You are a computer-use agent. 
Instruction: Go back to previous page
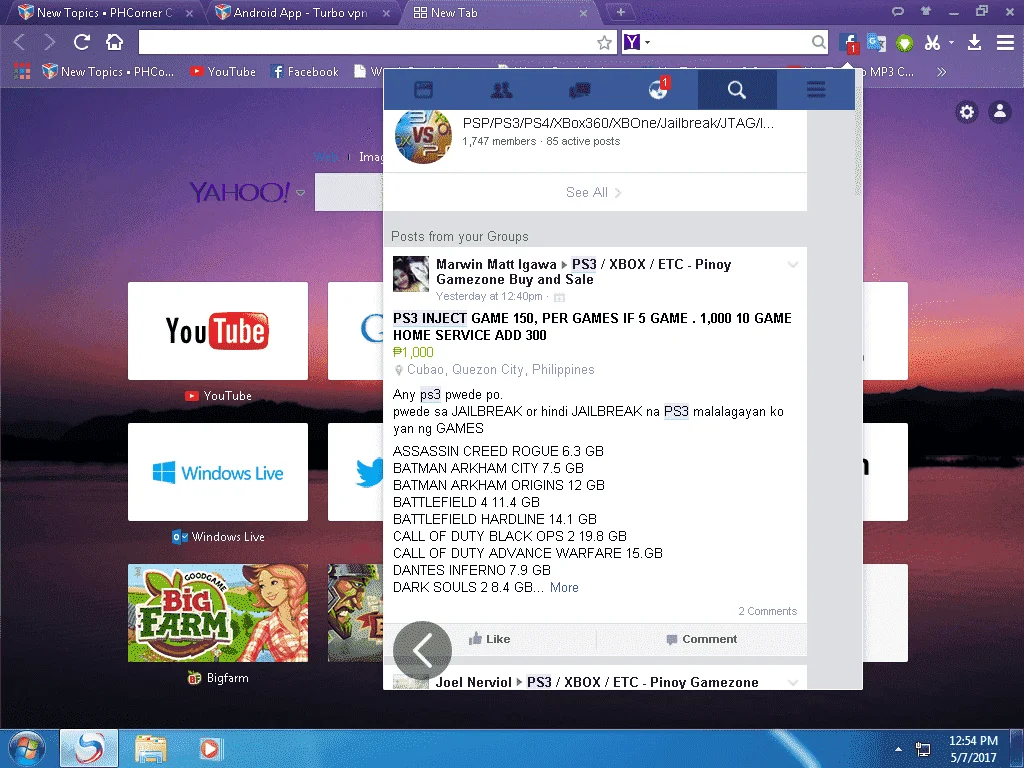click(x=20, y=42)
